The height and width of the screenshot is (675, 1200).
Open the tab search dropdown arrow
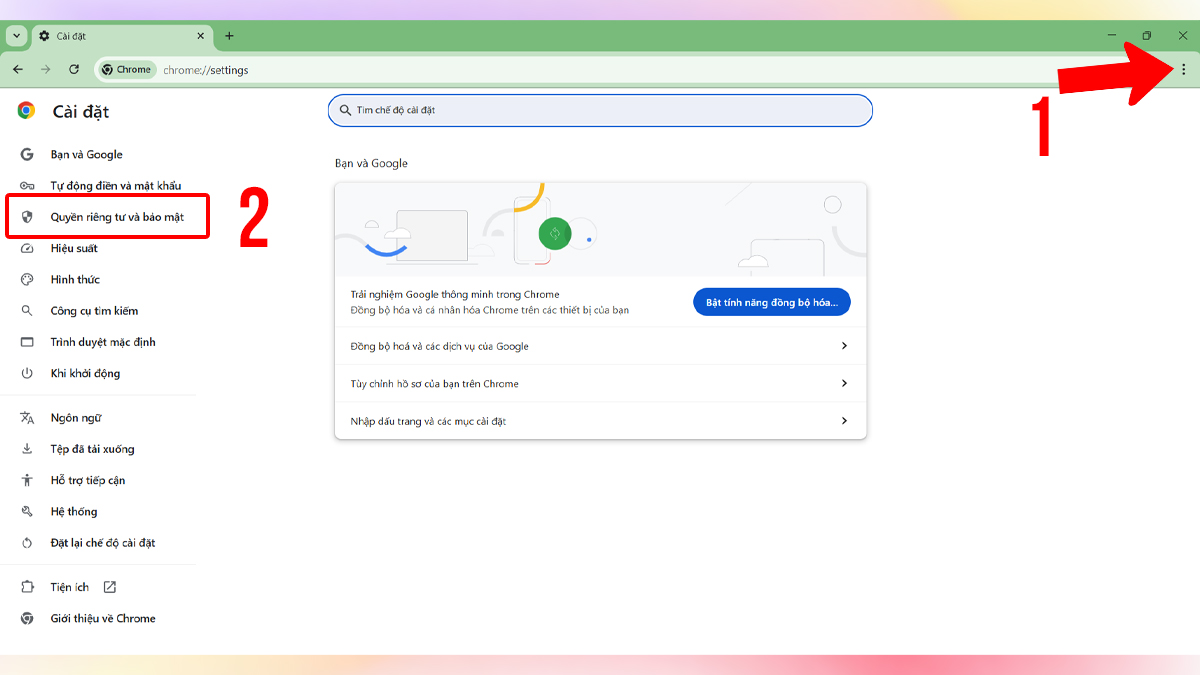point(16,36)
